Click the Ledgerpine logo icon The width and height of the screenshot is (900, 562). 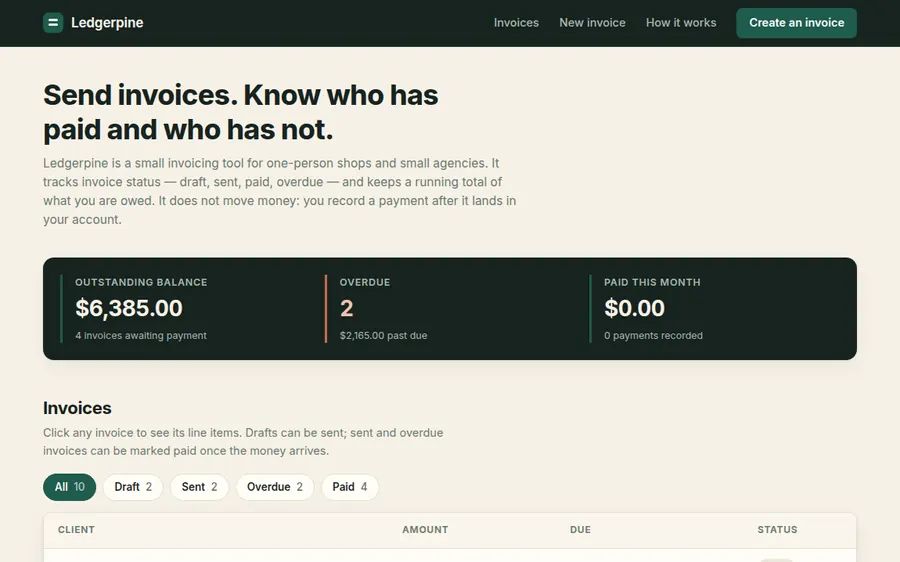tap(53, 23)
